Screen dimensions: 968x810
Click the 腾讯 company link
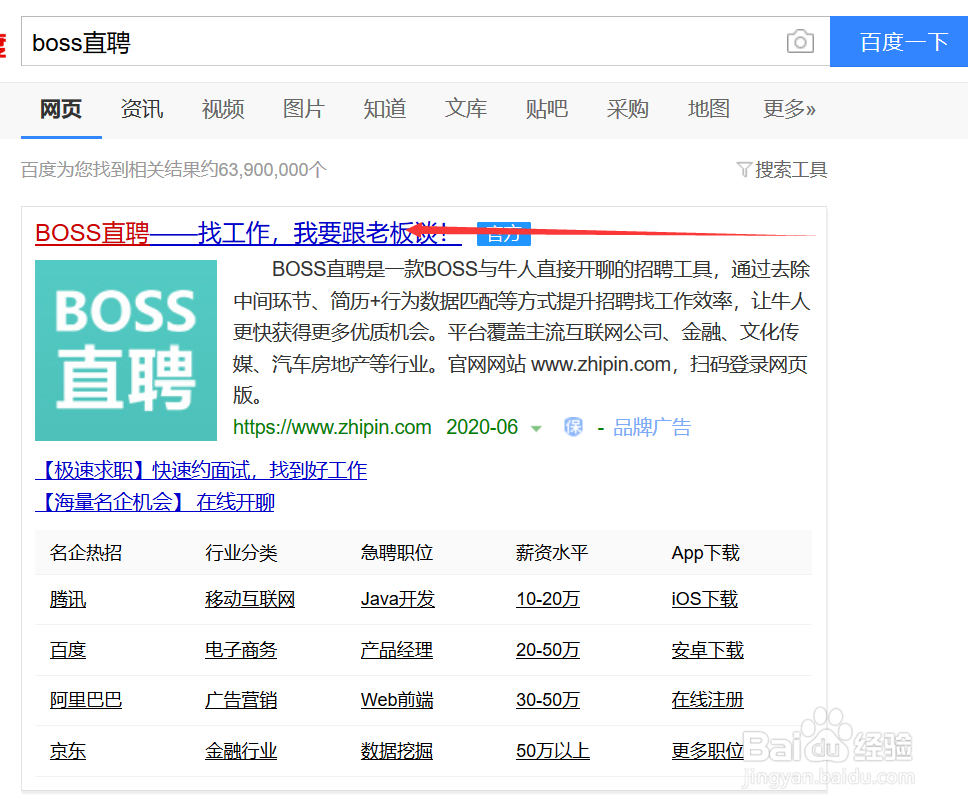(x=68, y=599)
